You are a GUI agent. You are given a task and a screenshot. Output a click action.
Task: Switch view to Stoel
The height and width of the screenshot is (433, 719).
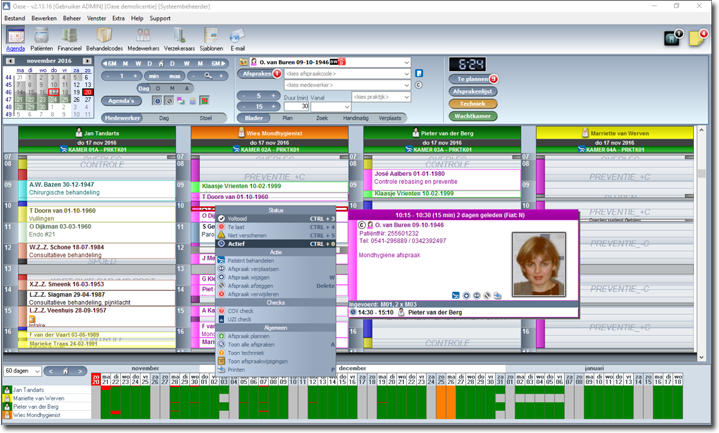(x=205, y=118)
